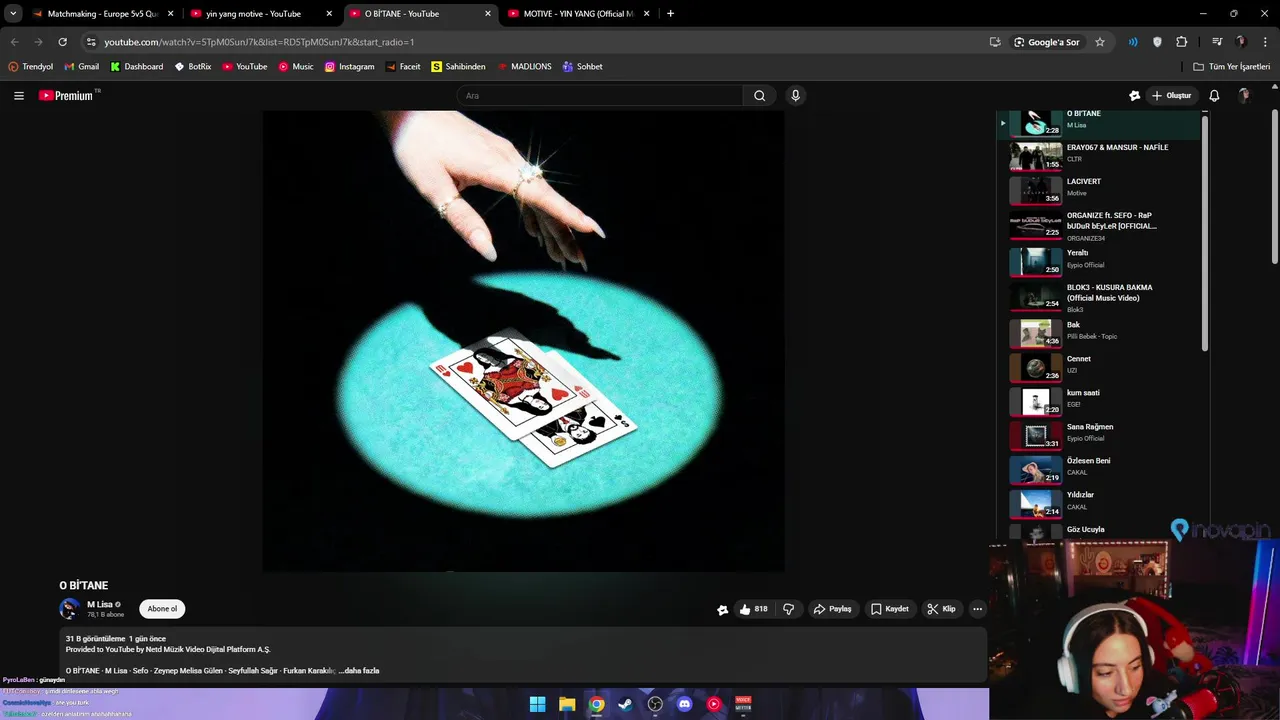Screen dimensions: 1280x720
Task: Open Chrome profile avatar in the toolbar
Action: click(1241, 42)
